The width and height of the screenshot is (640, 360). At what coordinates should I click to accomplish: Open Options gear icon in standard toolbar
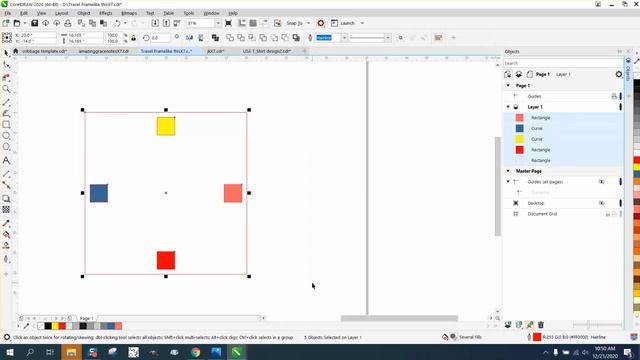click(x=321, y=23)
